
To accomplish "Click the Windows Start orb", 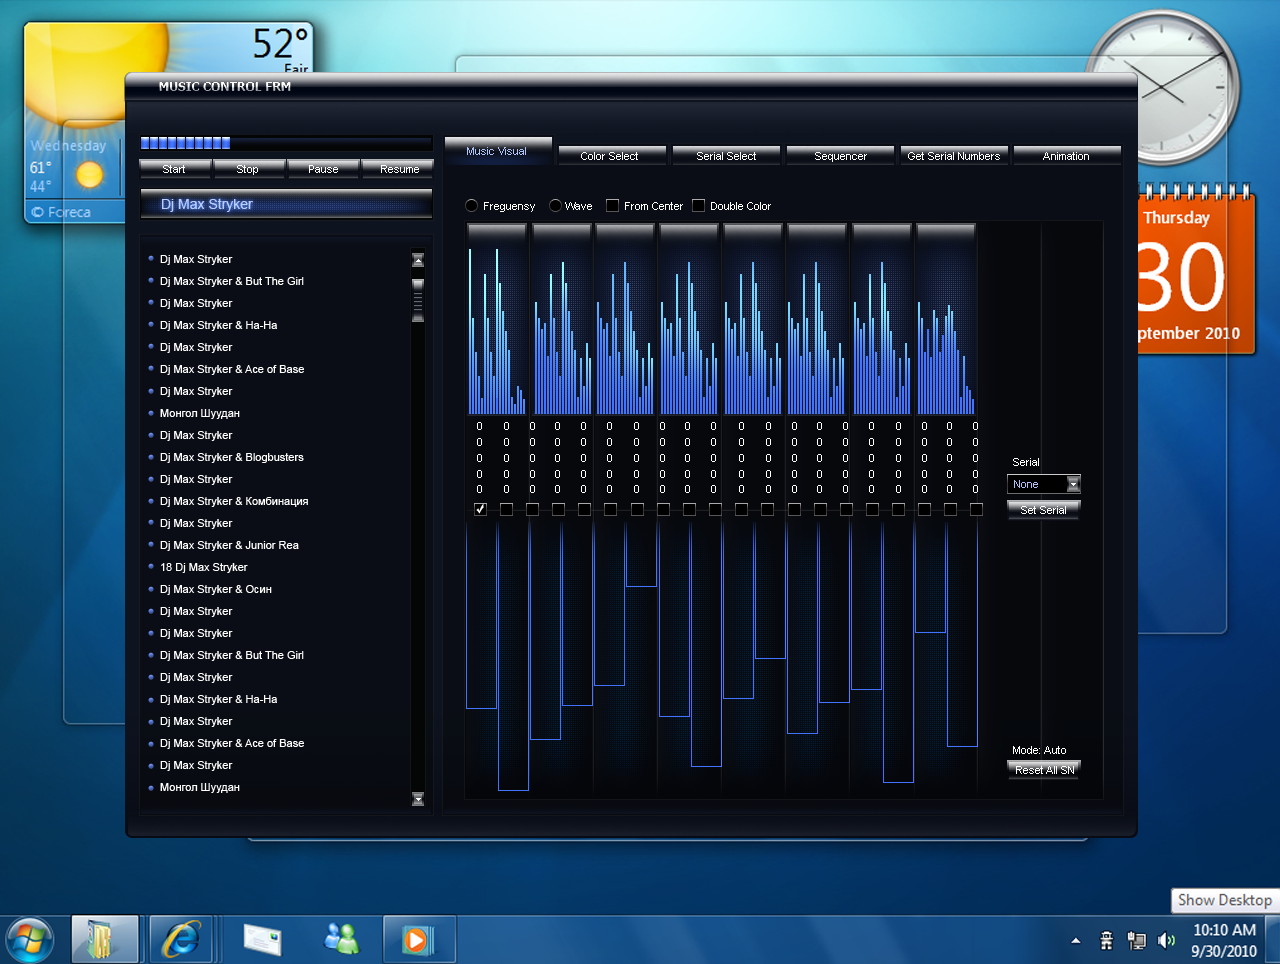I will [30, 940].
